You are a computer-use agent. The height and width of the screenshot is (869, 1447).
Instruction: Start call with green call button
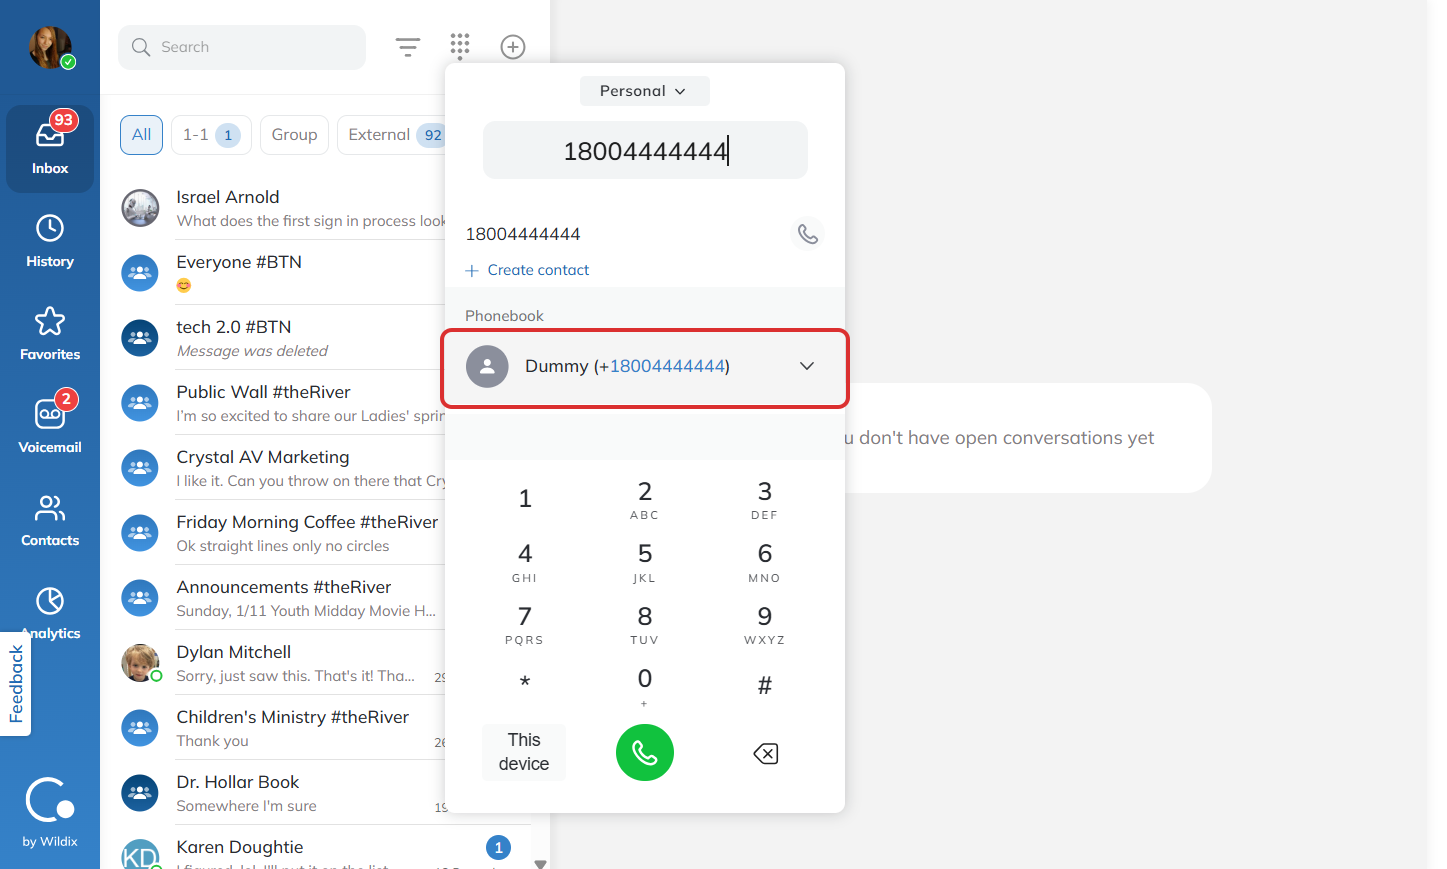pos(645,753)
